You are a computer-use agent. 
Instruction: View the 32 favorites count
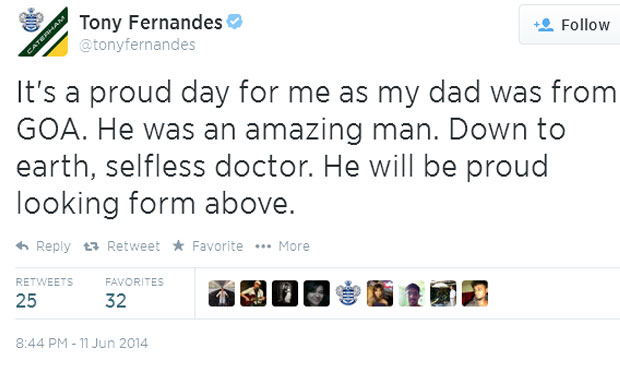coord(116,301)
